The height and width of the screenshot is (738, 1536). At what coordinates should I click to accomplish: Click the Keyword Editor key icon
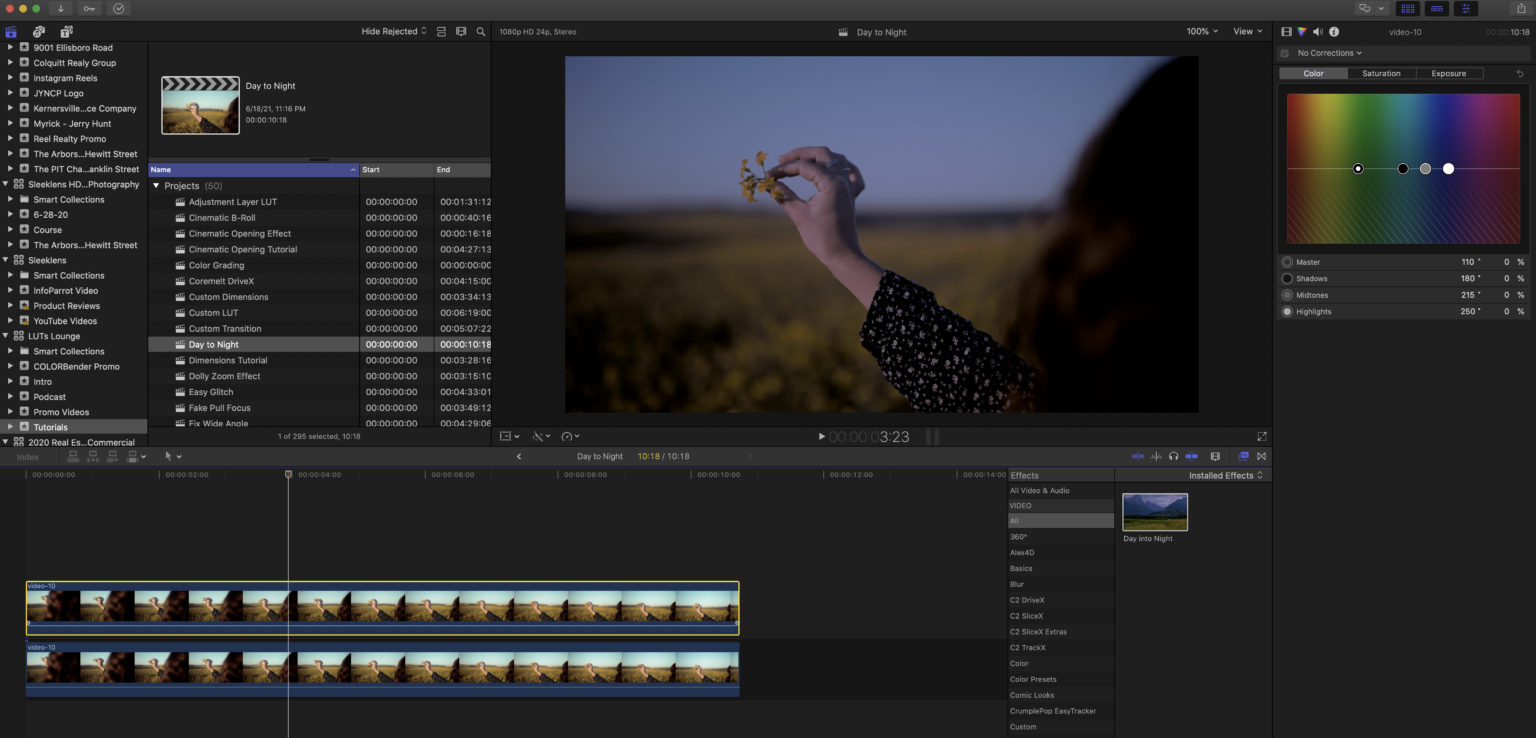pos(90,8)
